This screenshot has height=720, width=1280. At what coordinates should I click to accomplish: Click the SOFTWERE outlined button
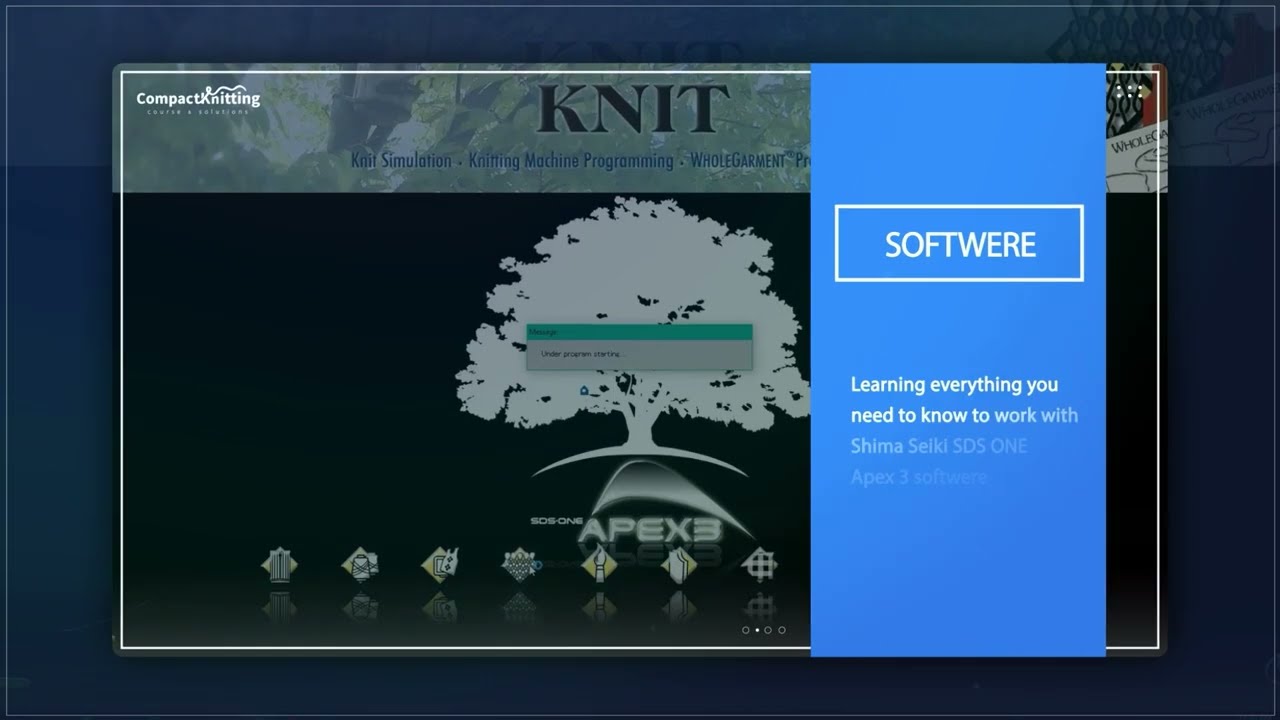(959, 243)
